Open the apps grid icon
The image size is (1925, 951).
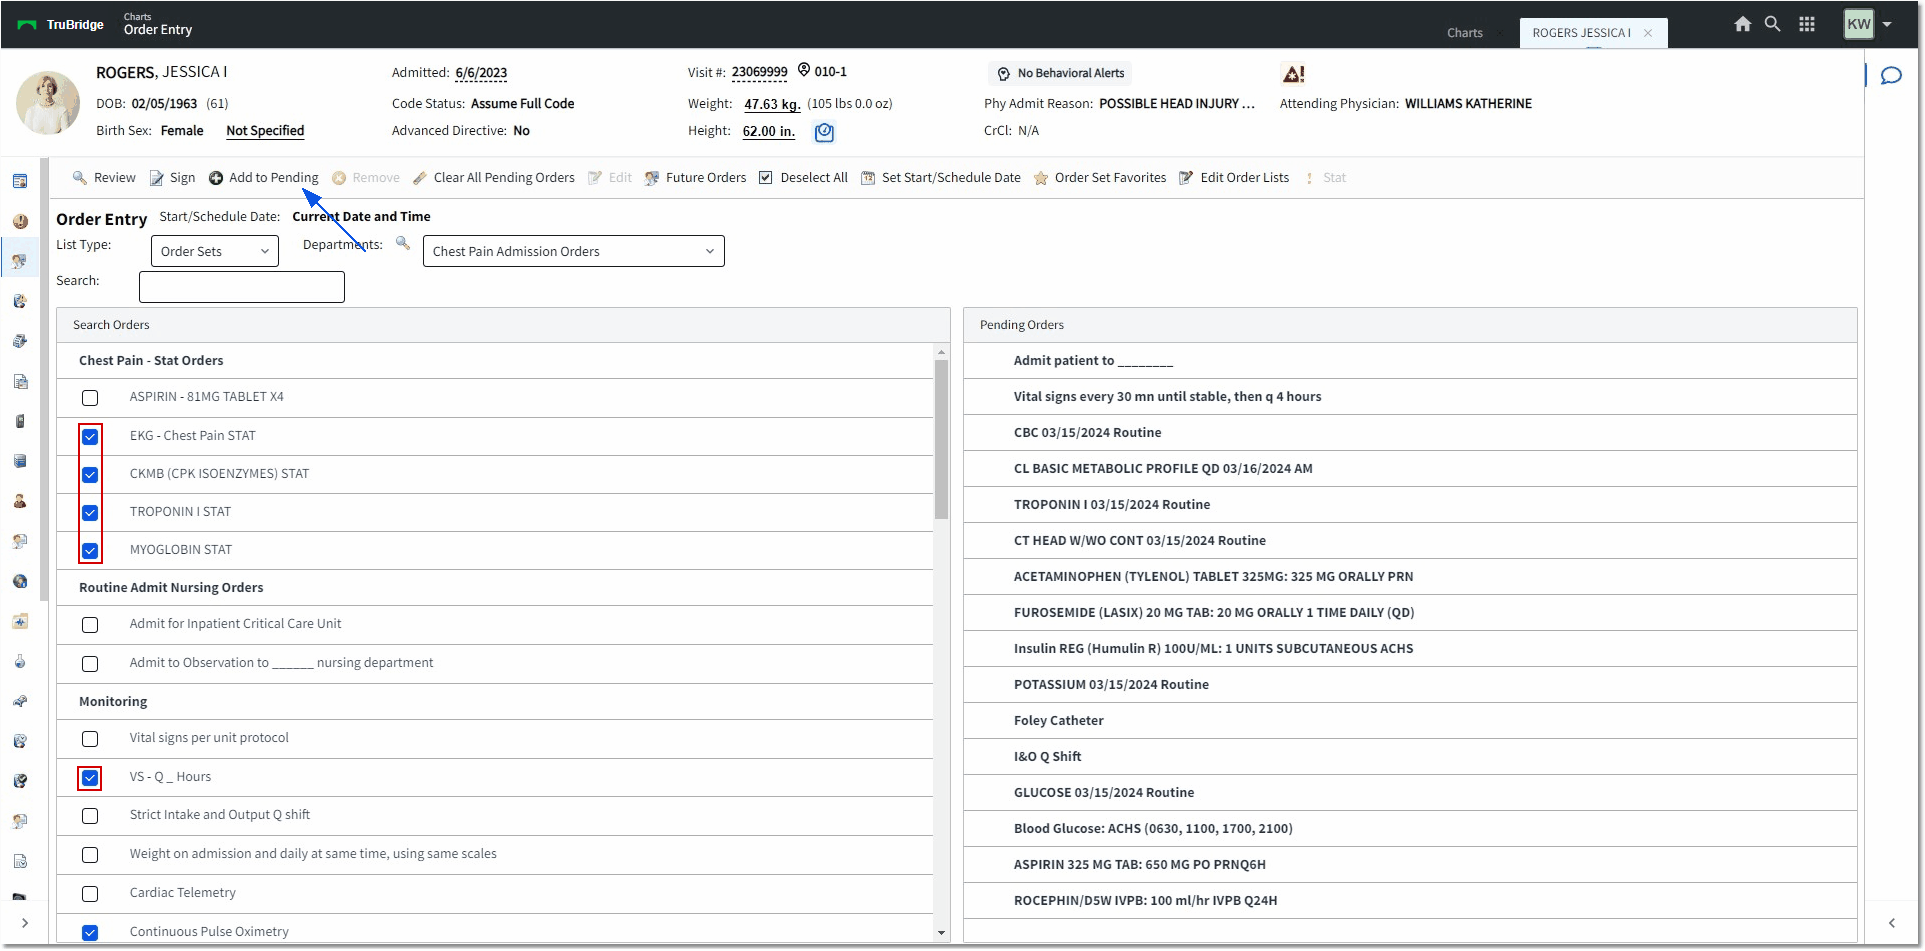point(1807,24)
